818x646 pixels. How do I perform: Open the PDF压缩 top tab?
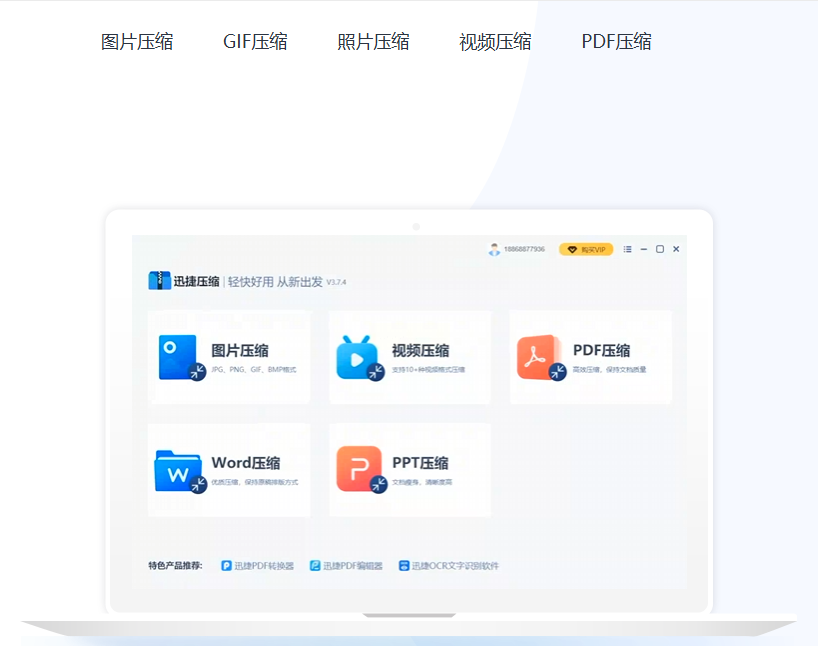coord(616,42)
